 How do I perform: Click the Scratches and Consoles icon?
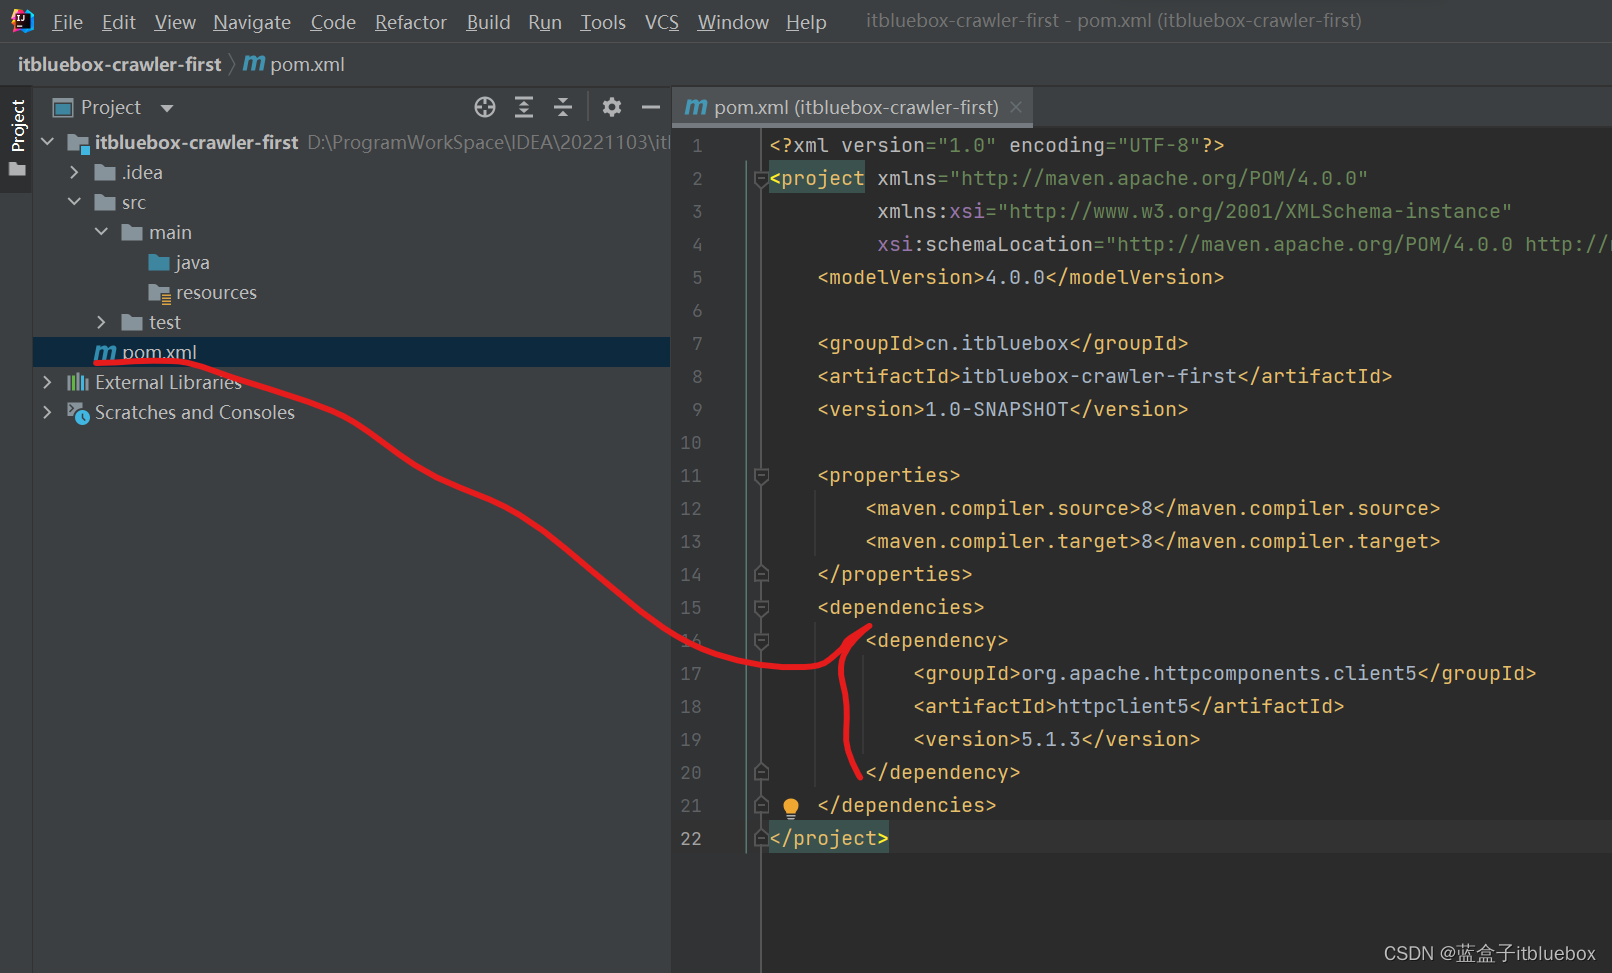click(x=78, y=413)
